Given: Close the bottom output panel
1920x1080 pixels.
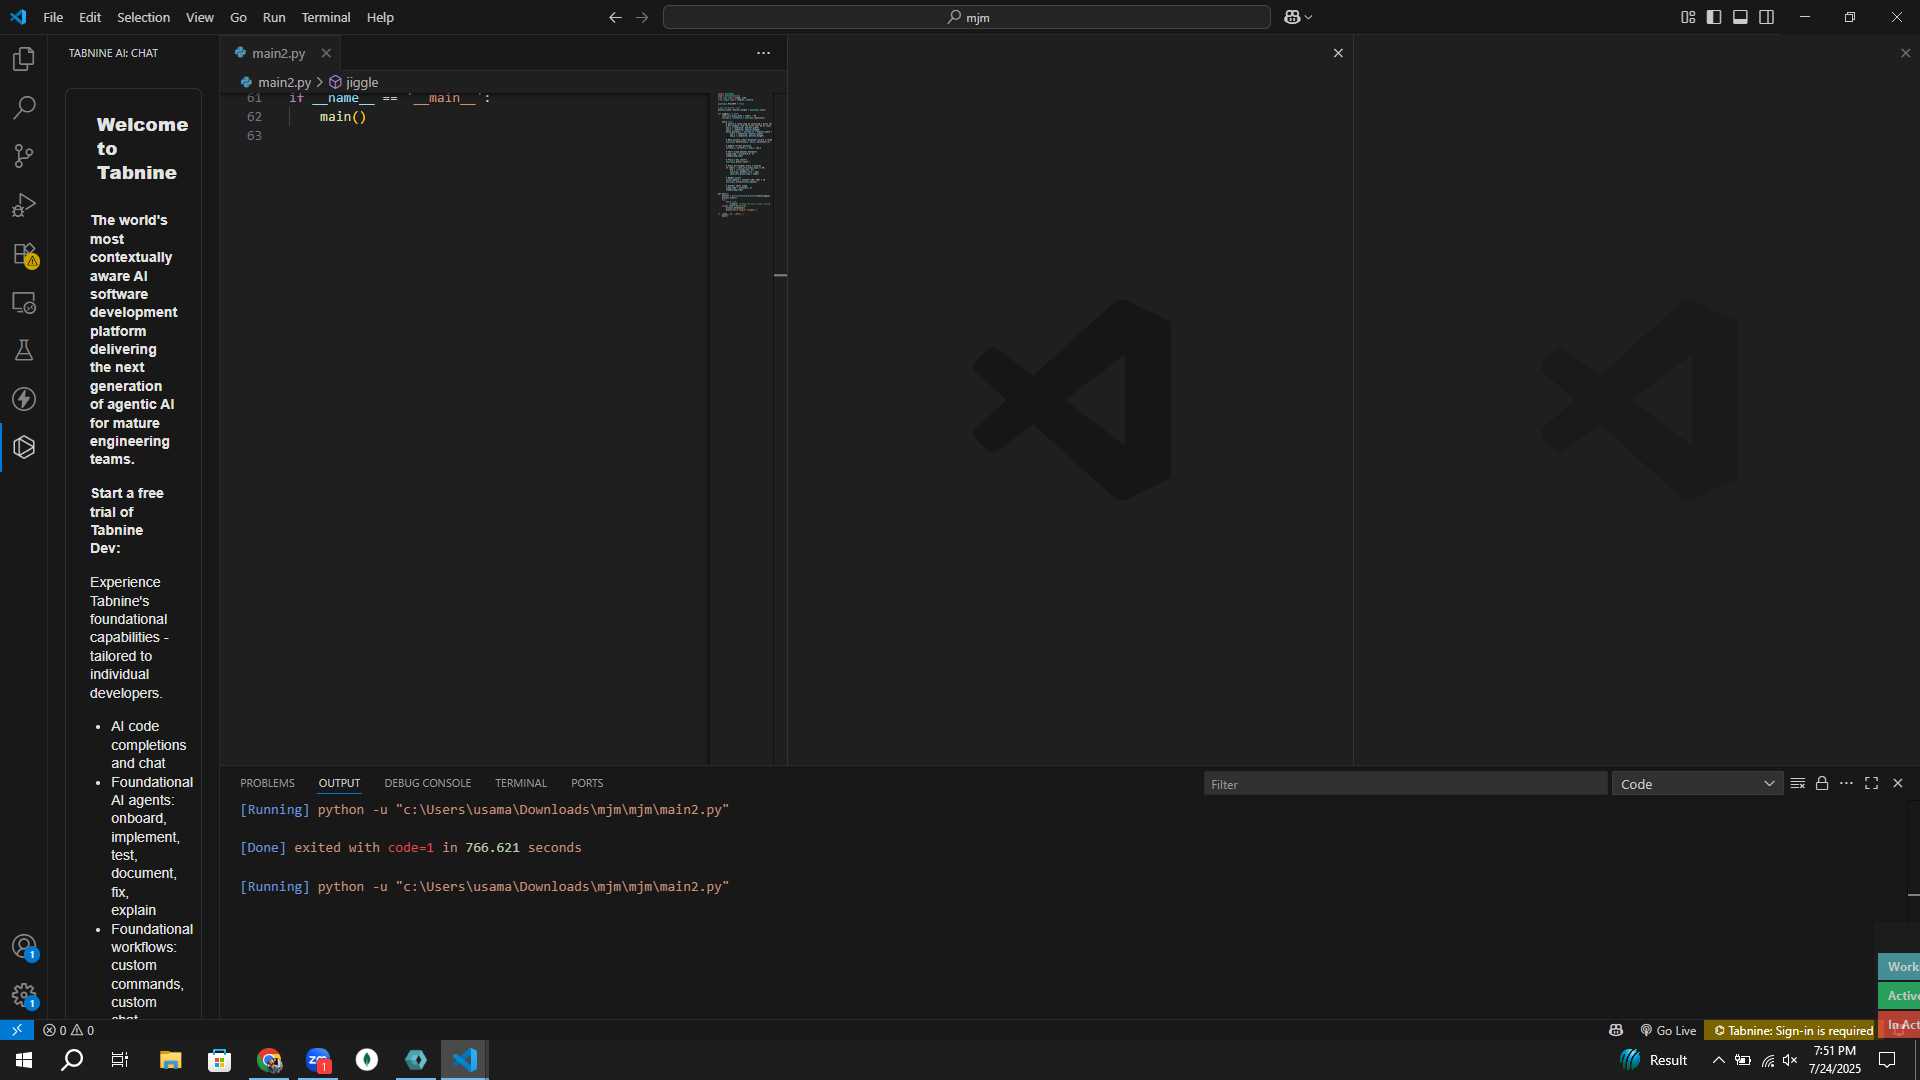Looking at the screenshot, I should 1897,784.
